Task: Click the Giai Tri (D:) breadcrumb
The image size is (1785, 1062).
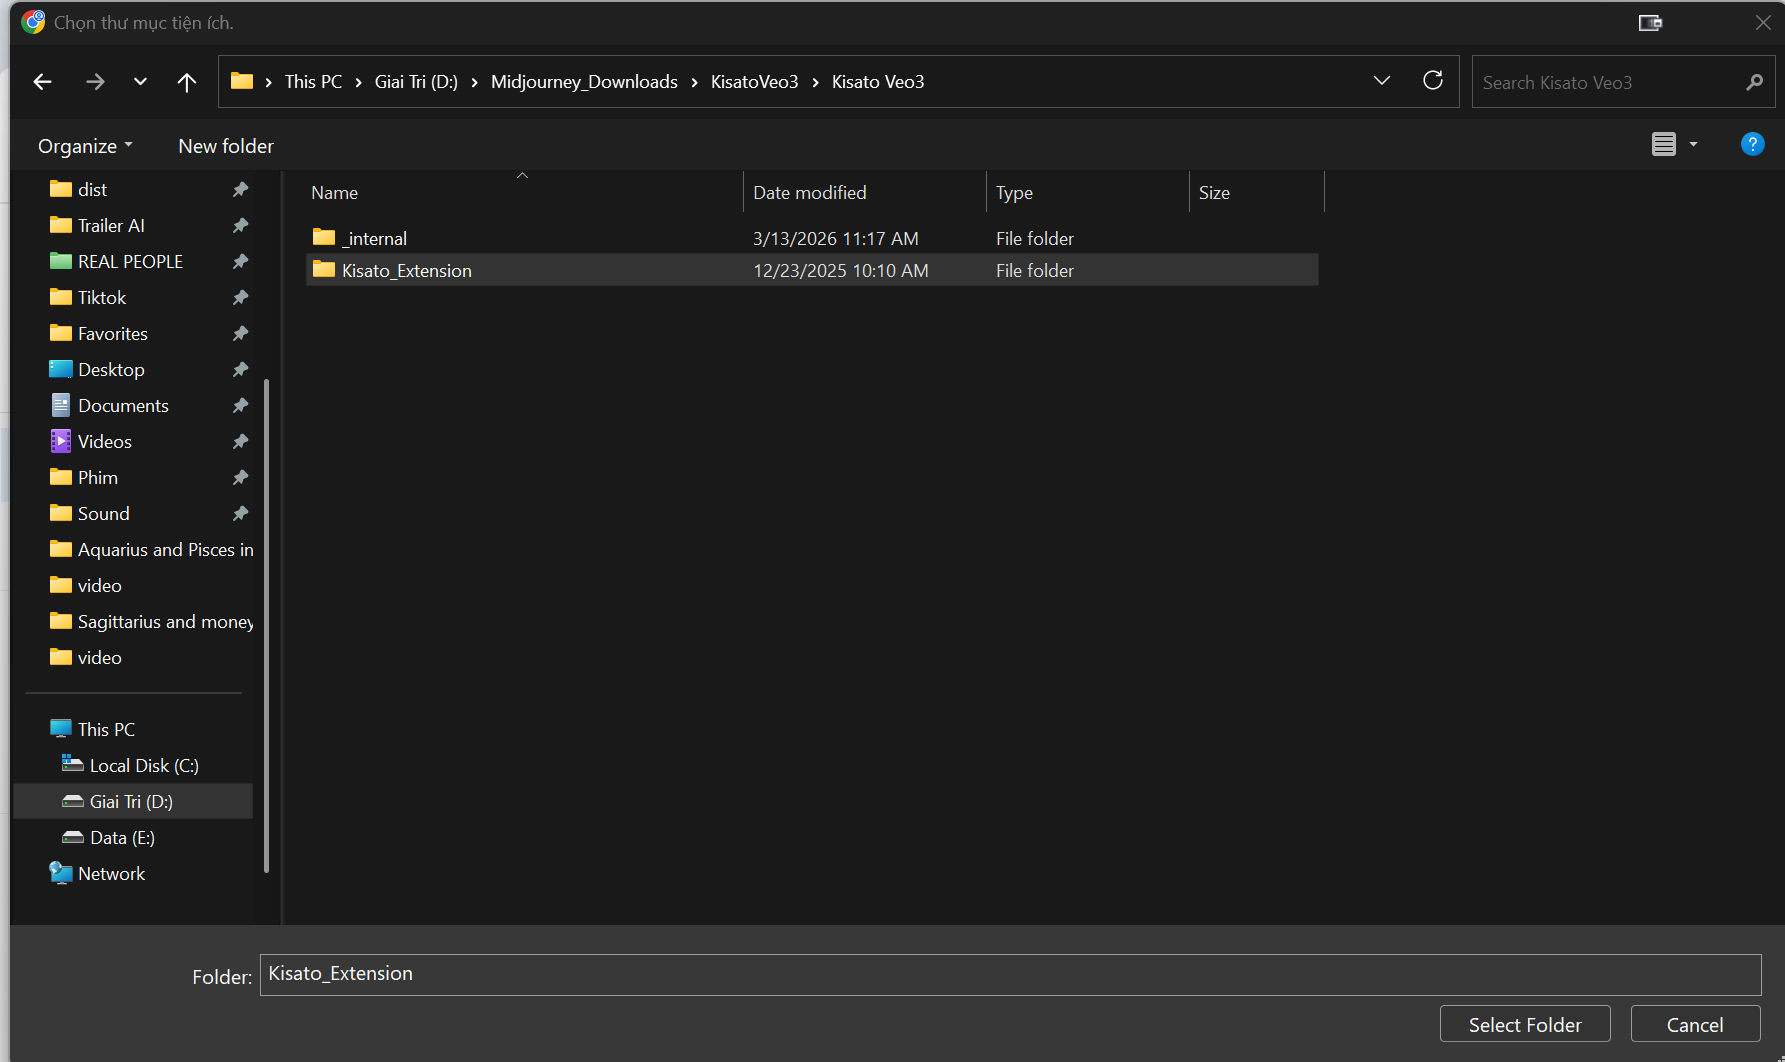Action: 416,82
